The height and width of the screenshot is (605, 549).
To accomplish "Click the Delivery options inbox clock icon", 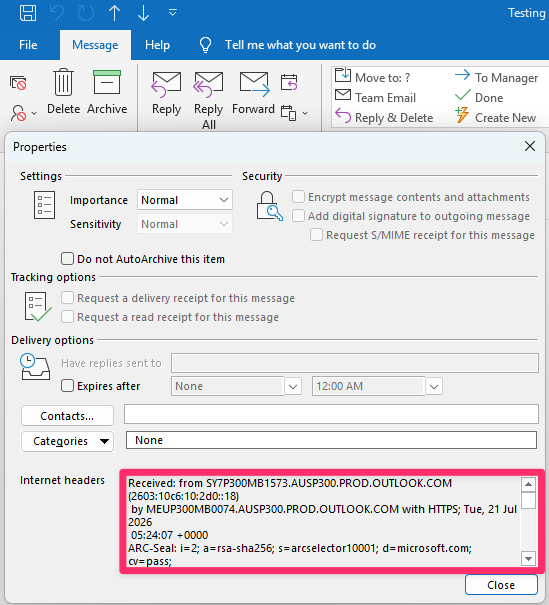I will (x=35, y=366).
